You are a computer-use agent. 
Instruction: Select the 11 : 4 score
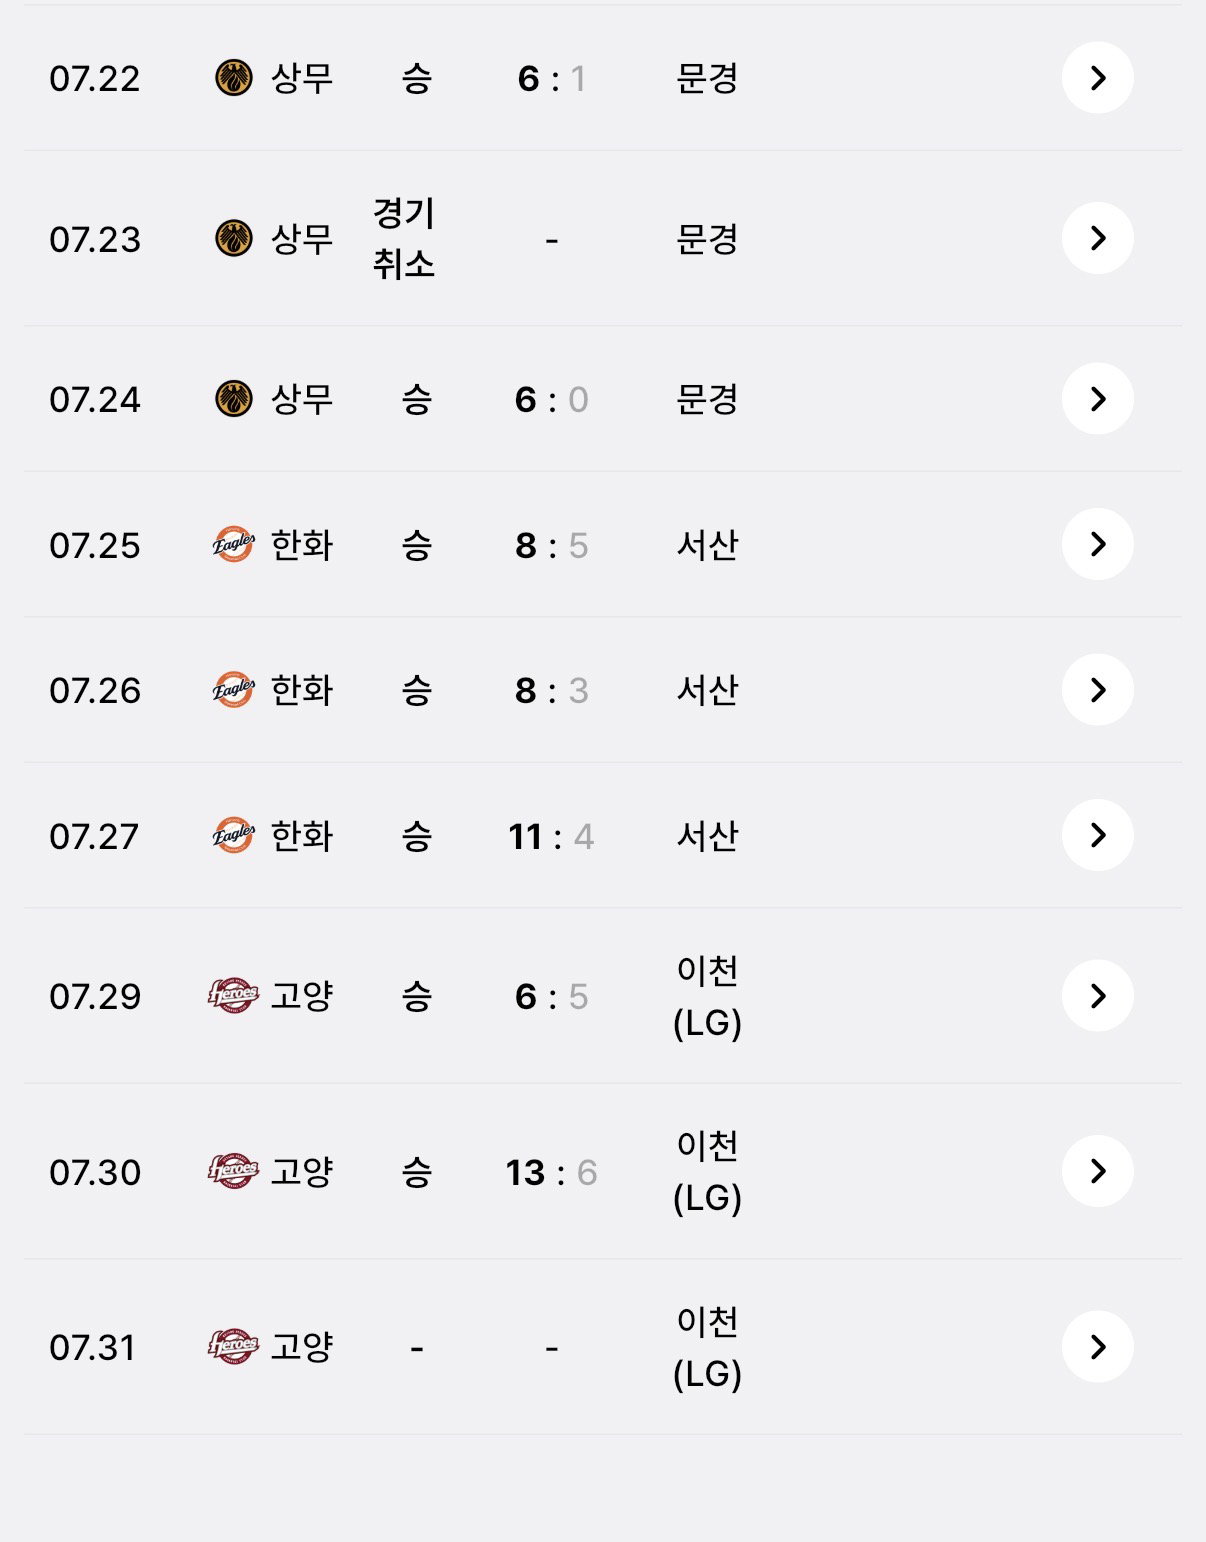pos(551,836)
